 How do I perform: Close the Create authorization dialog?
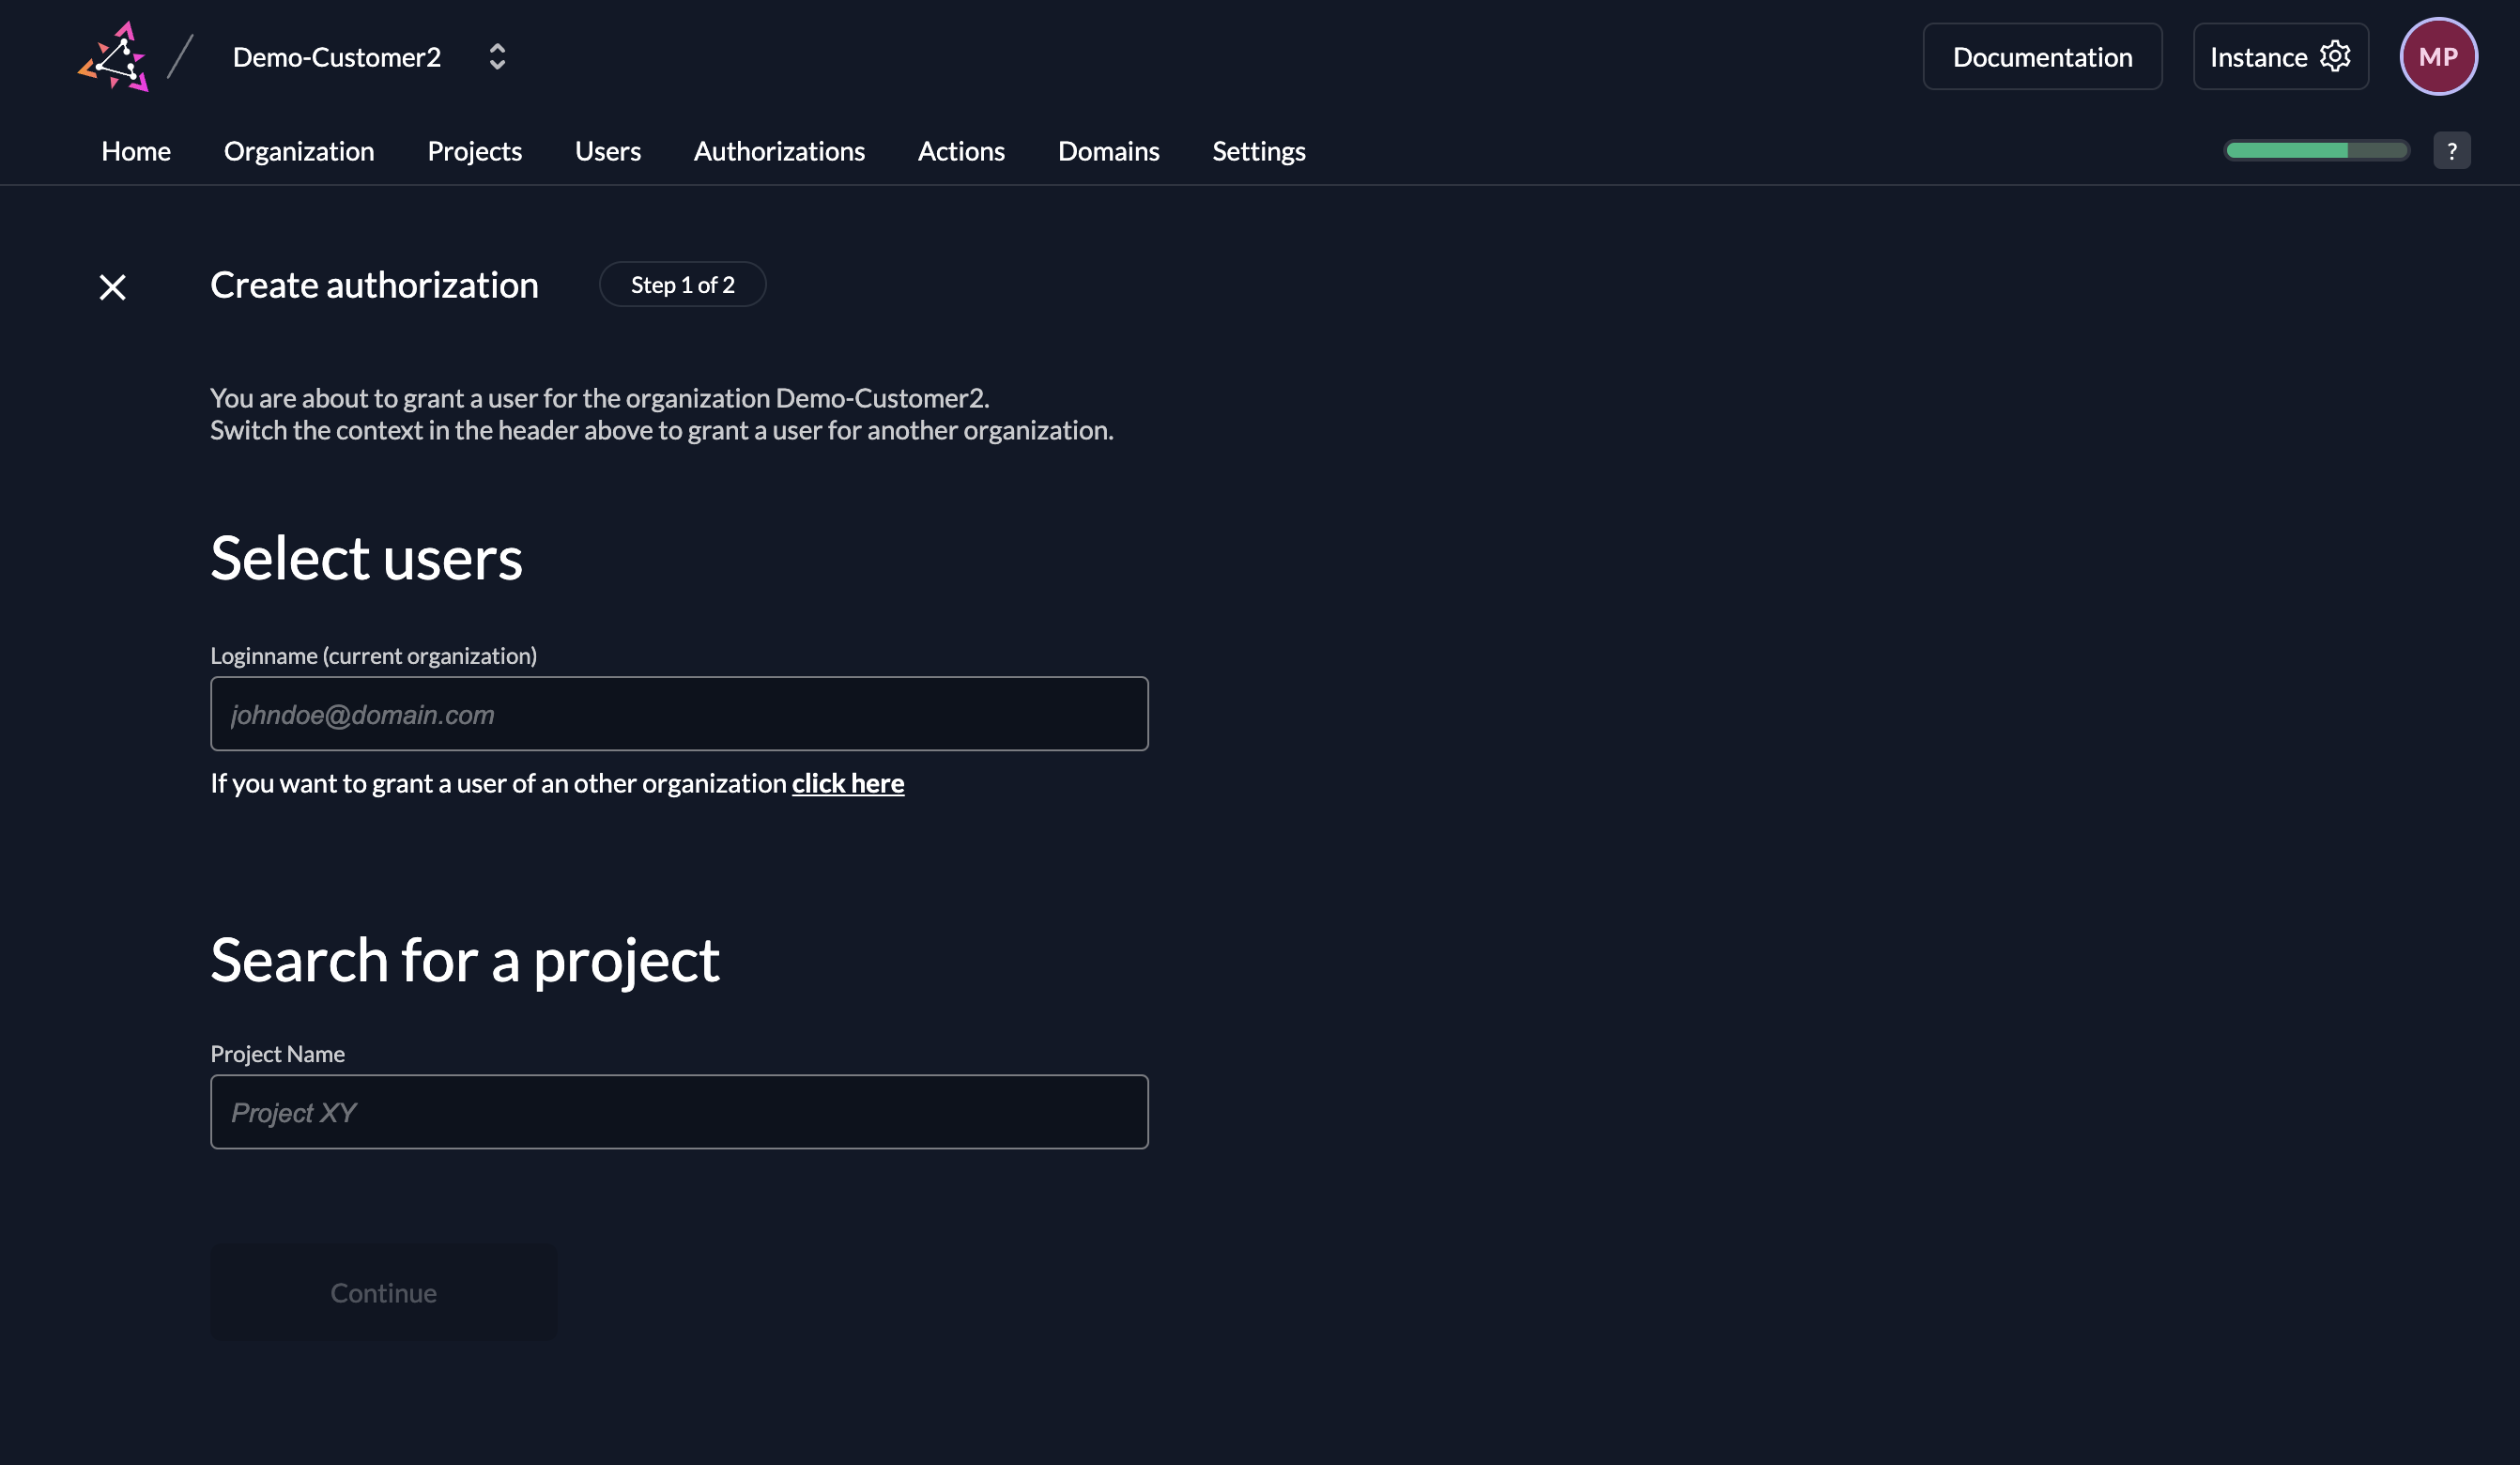pyautogui.click(x=113, y=288)
